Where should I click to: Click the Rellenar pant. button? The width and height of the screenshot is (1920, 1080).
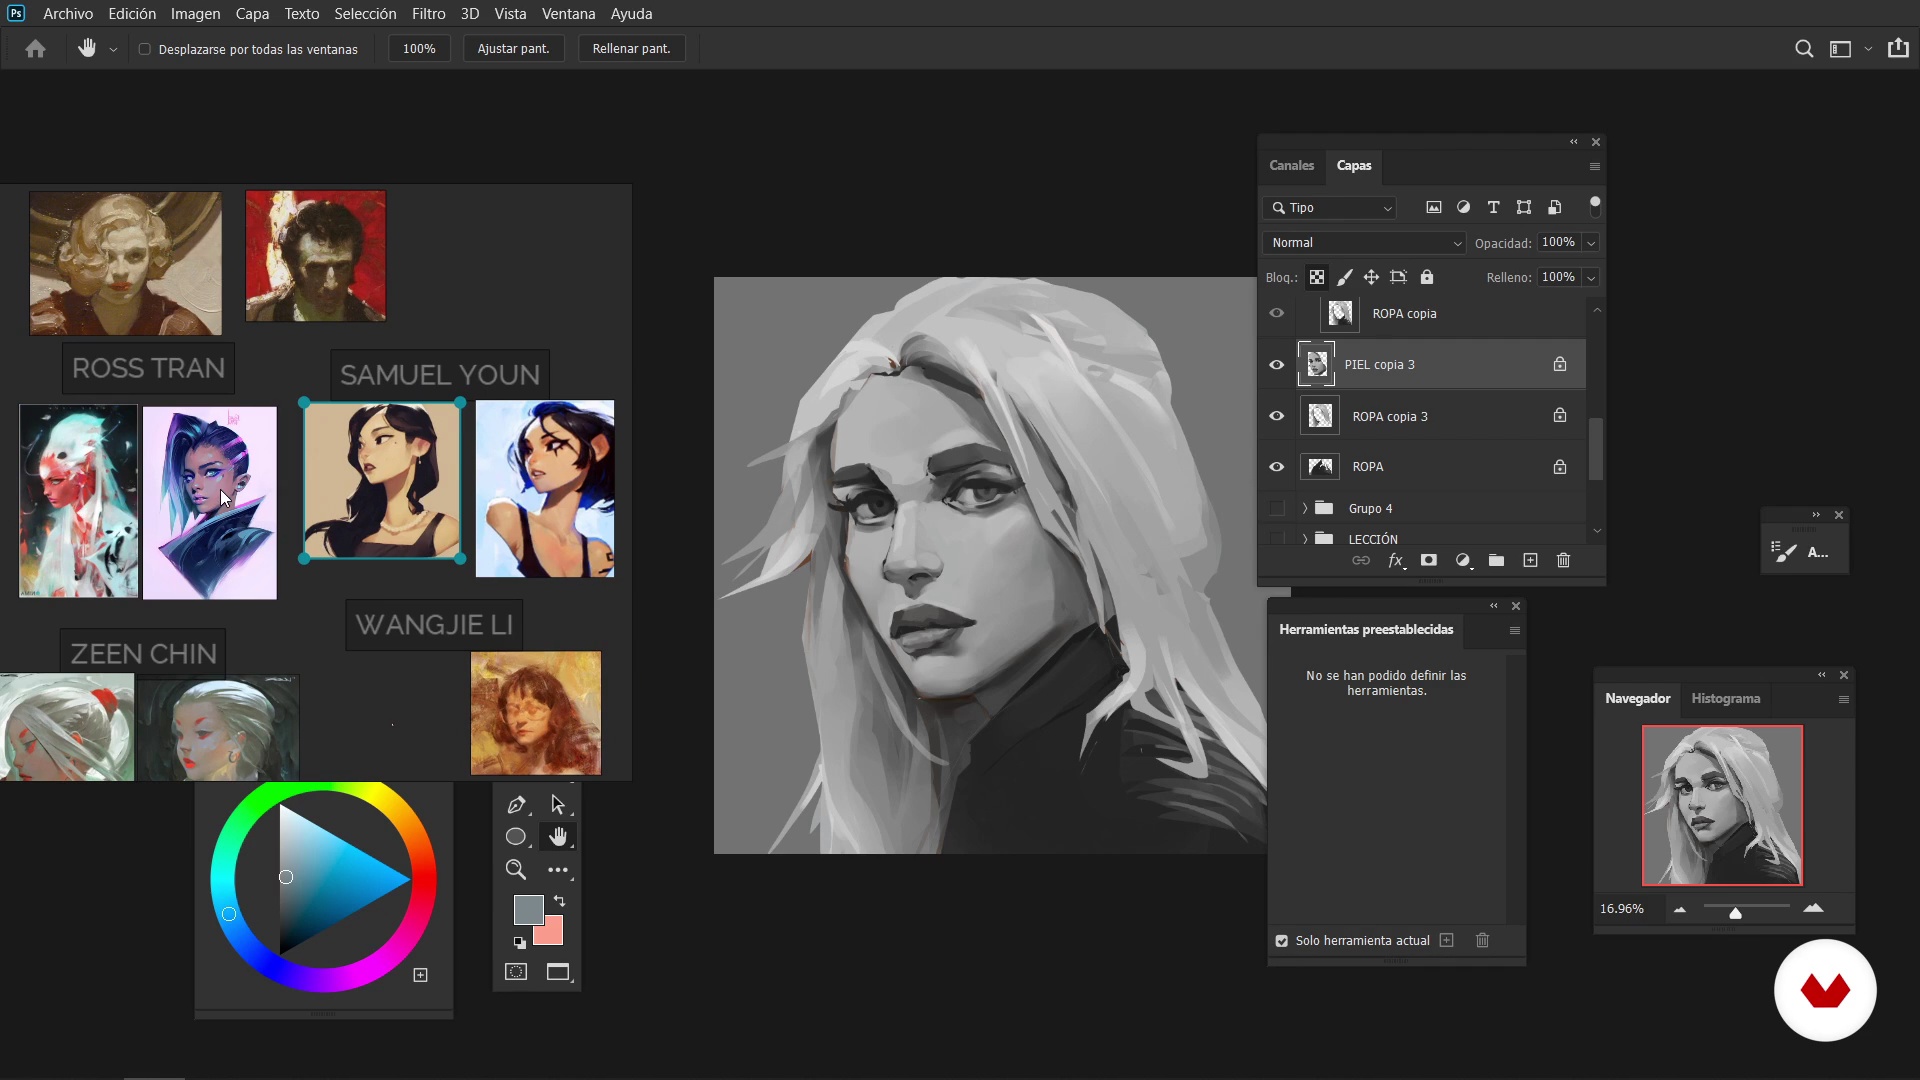tap(632, 49)
